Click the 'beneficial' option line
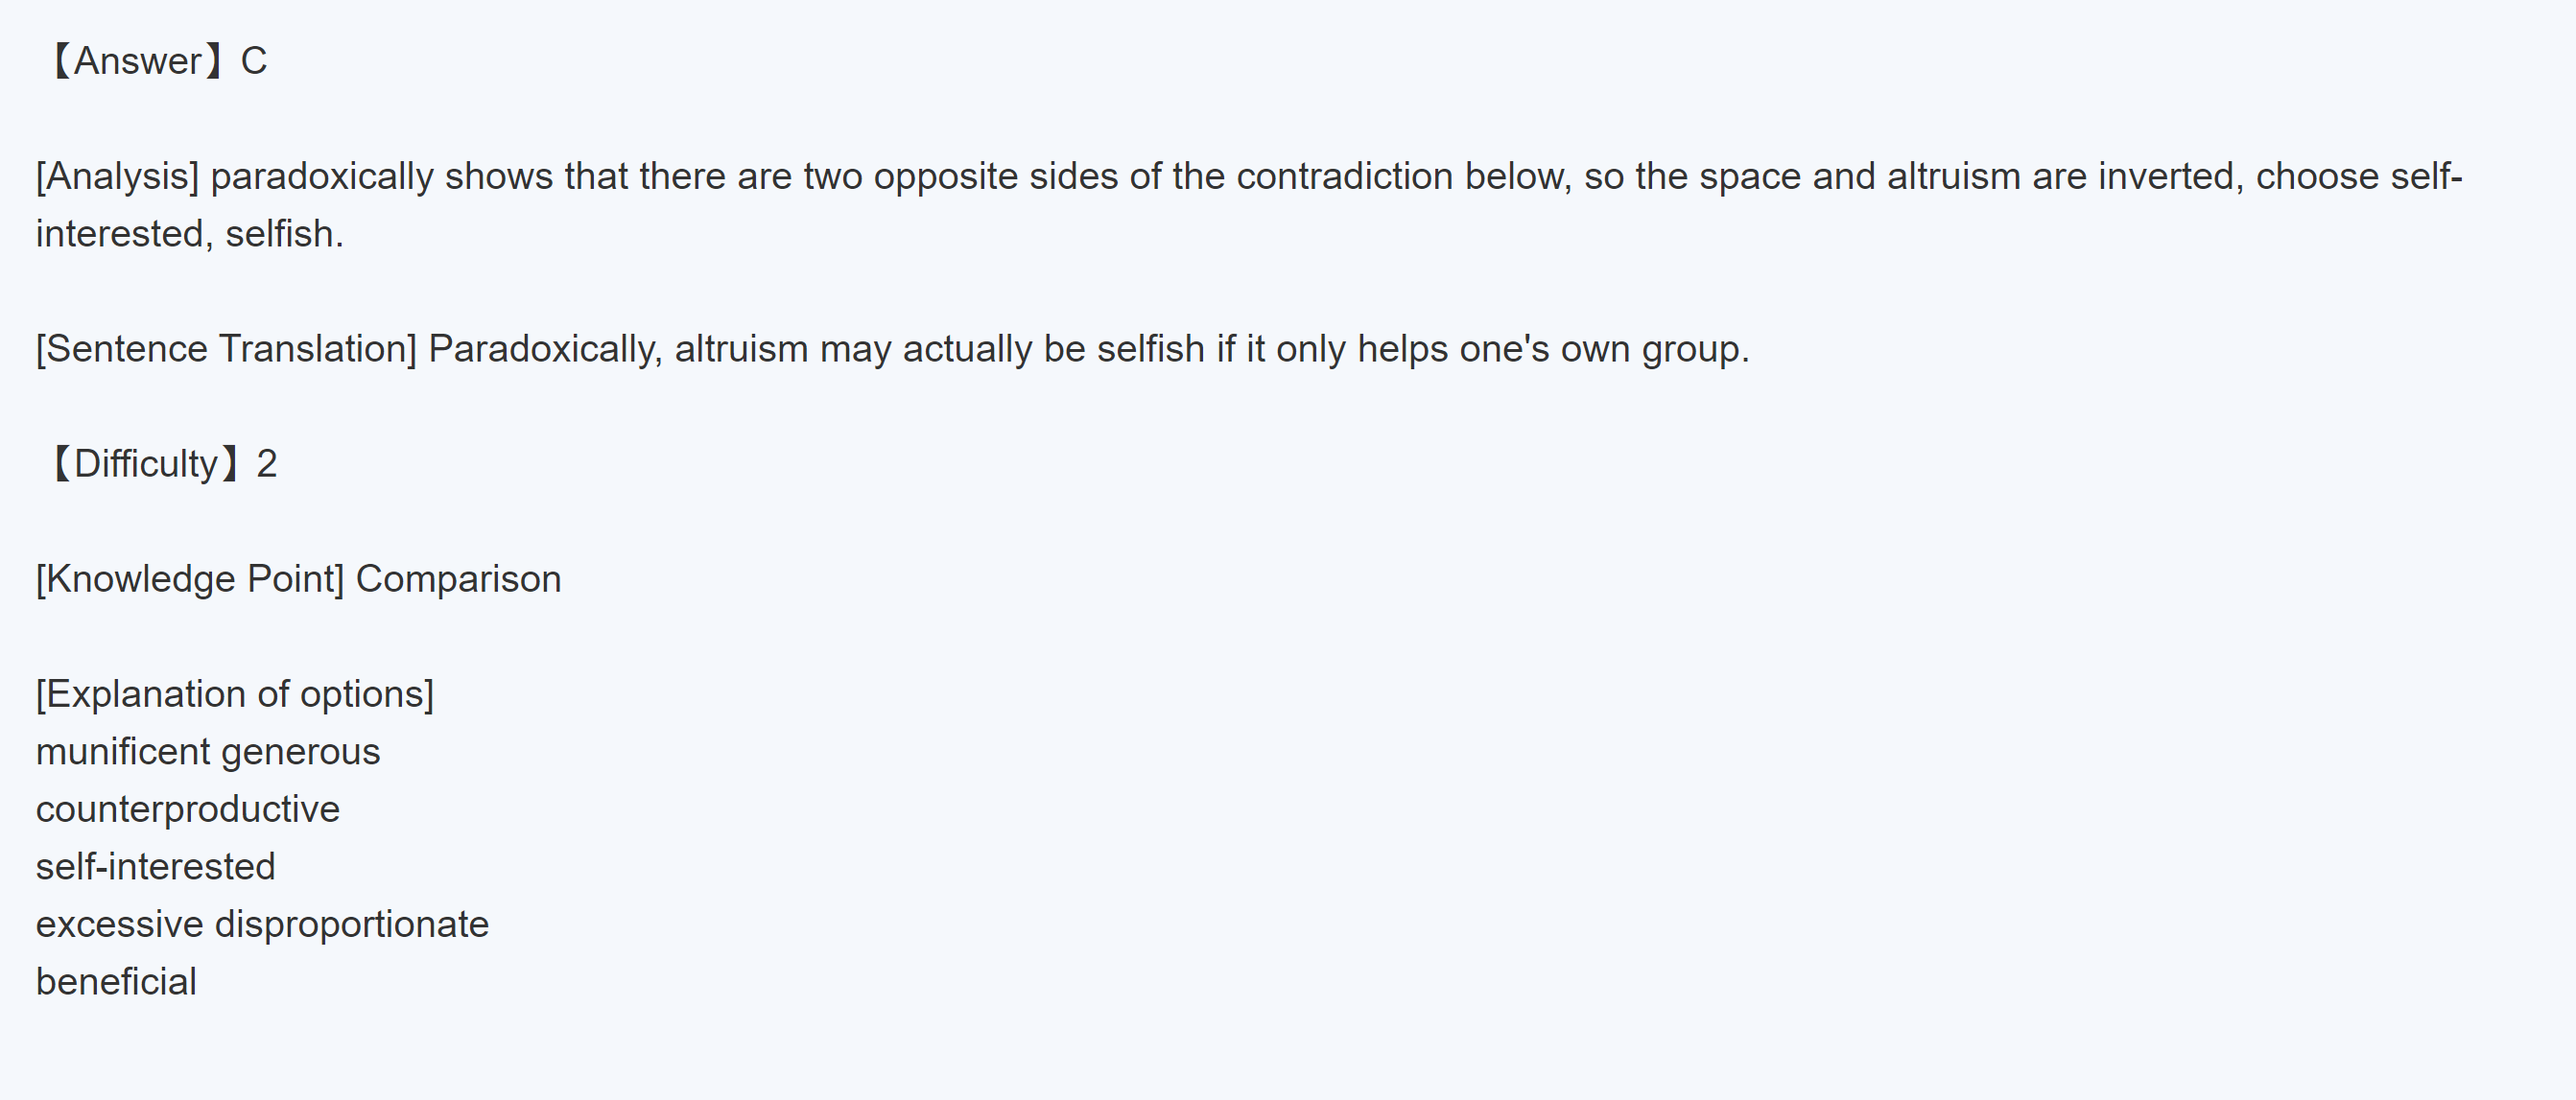Viewport: 2576px width, 1100px height. pyautogui.click(x=116, y=982)
